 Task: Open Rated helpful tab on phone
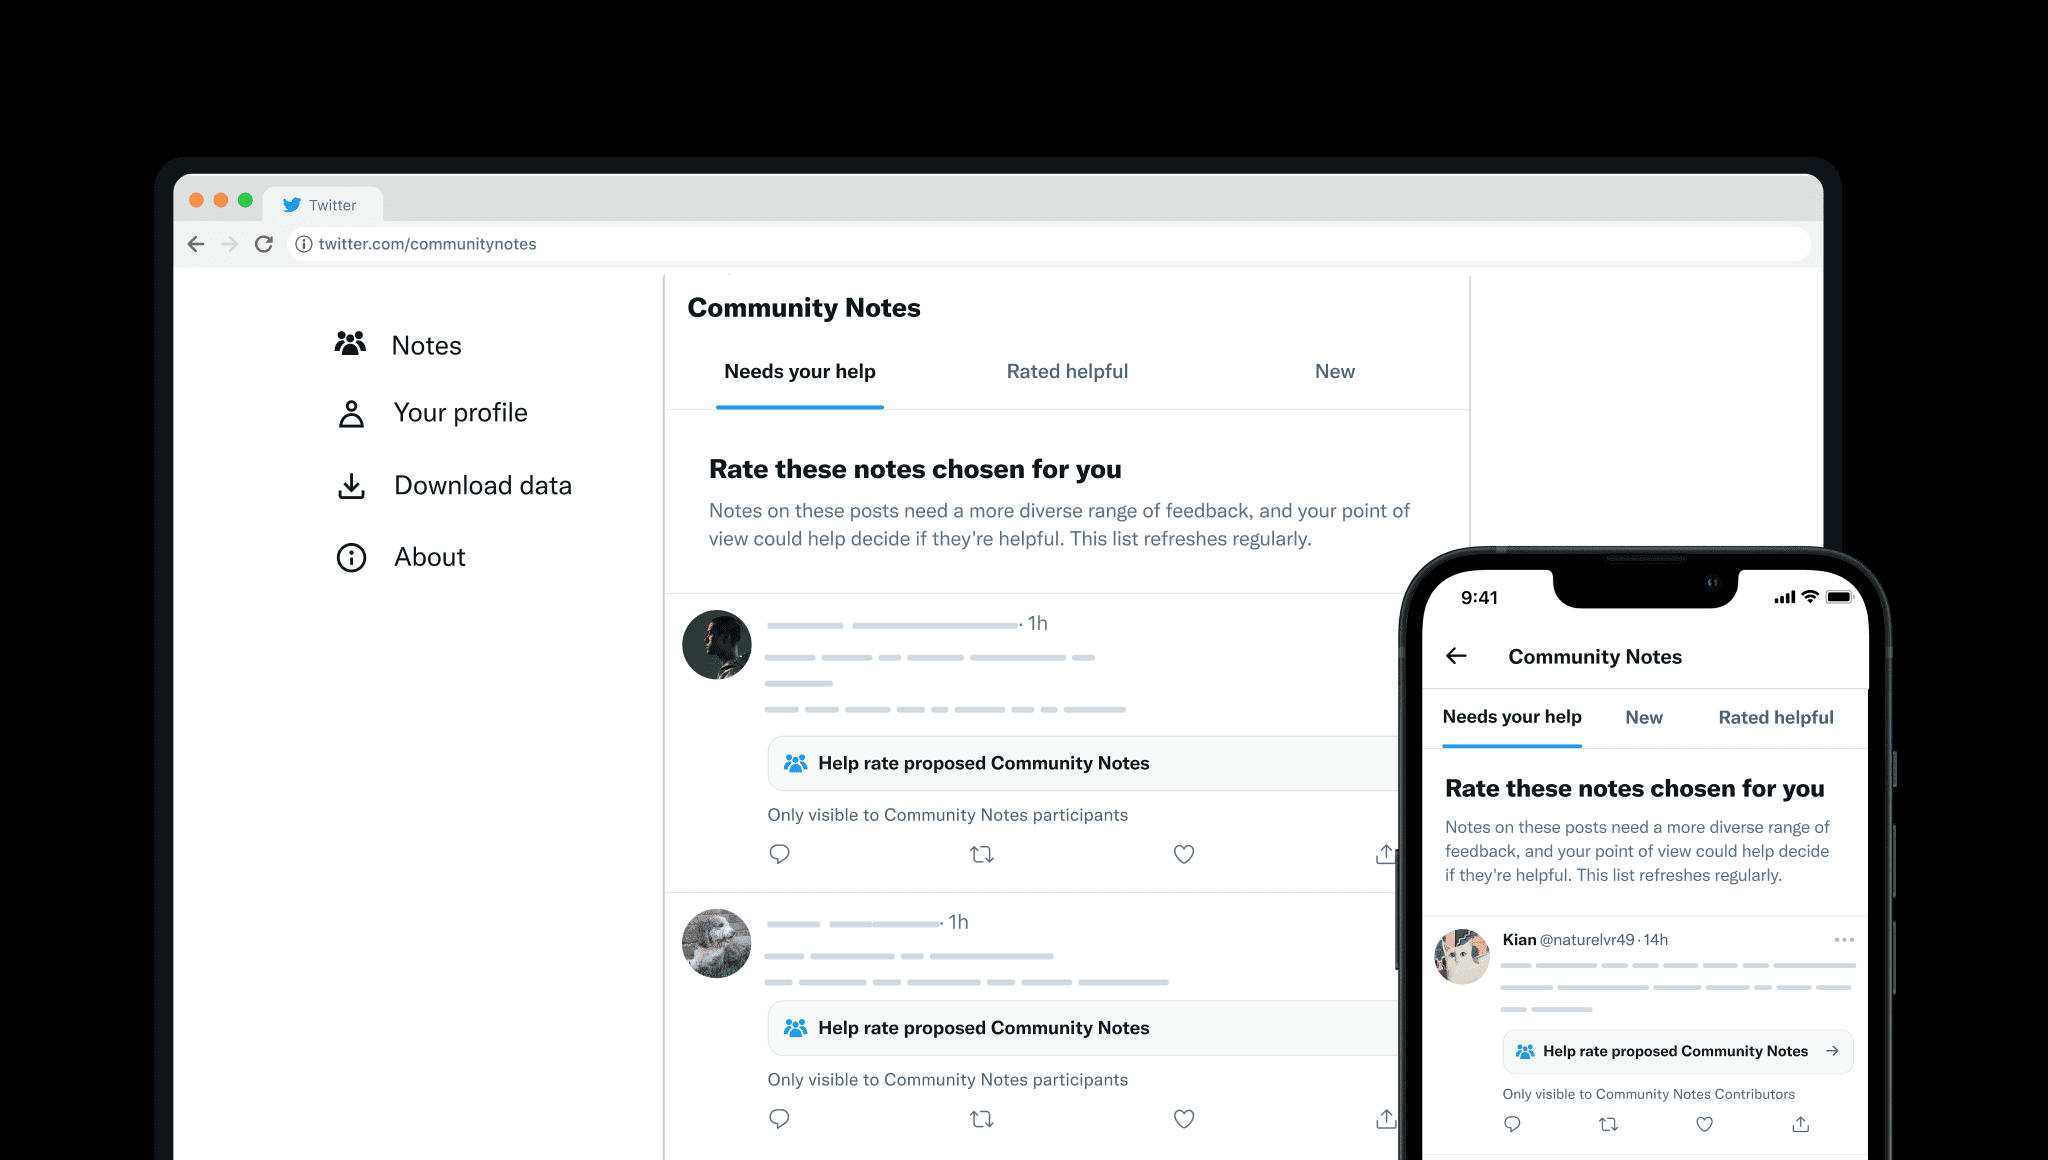click(x=1776, y=718)
